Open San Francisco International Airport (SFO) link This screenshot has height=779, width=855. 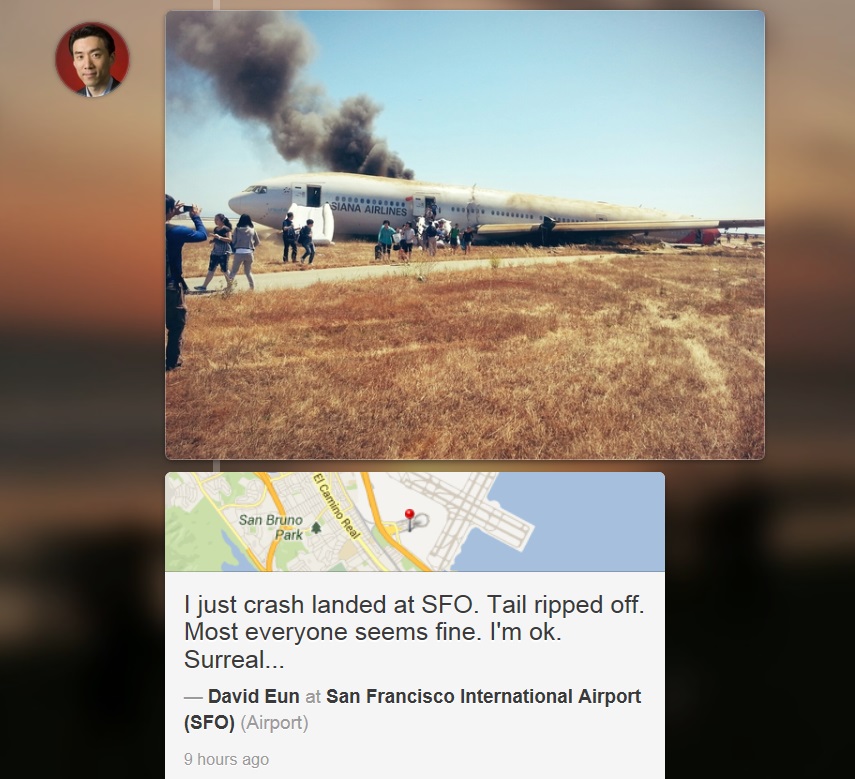pyautogui.click(x=413, y=709)
